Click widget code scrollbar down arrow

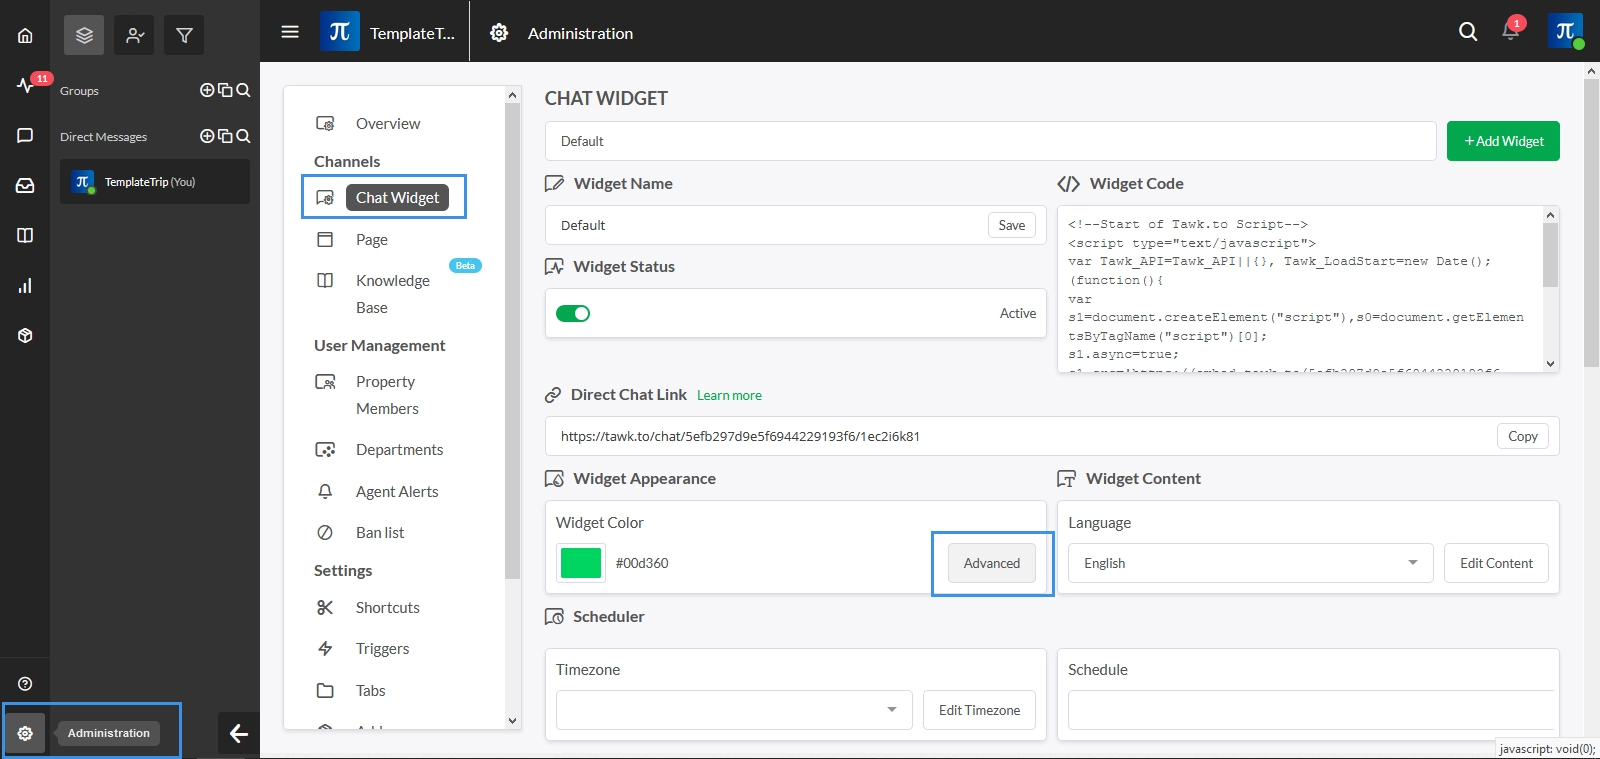click(x=1551, y=364)
